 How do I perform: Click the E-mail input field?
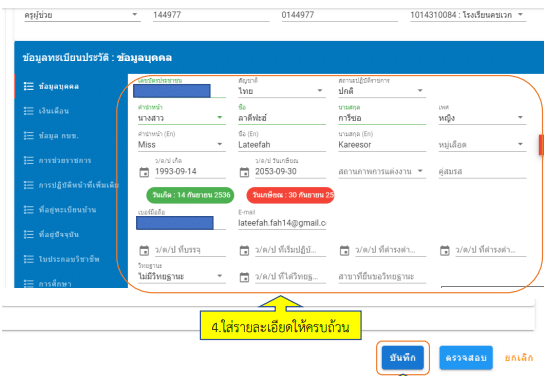[x=282, y=223]
